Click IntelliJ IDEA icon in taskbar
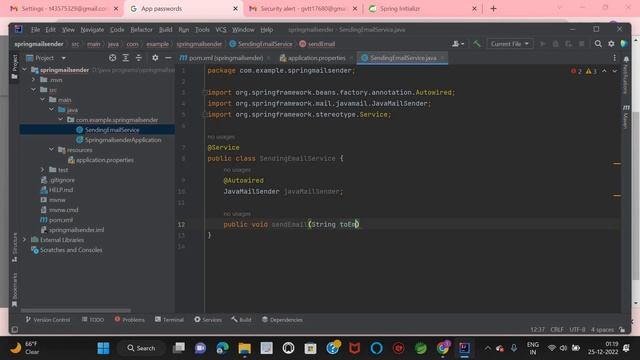Image resolution: width=640 pixels, height=360 pixels. click(x=464, y=348)
